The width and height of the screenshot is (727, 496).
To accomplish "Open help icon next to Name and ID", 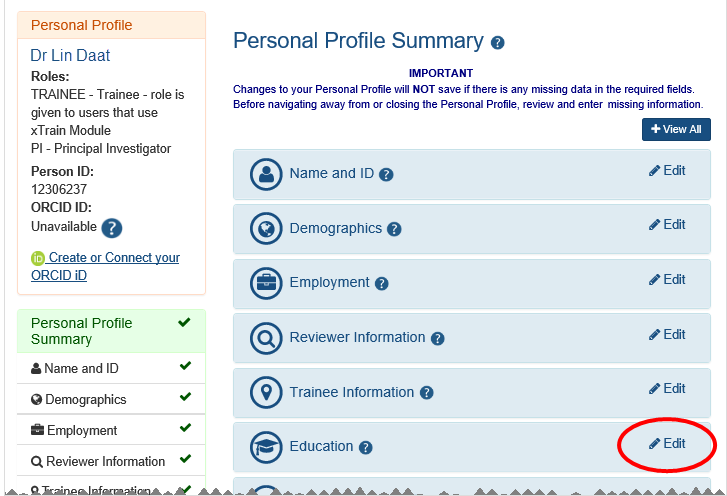I will tap(386, 175).
